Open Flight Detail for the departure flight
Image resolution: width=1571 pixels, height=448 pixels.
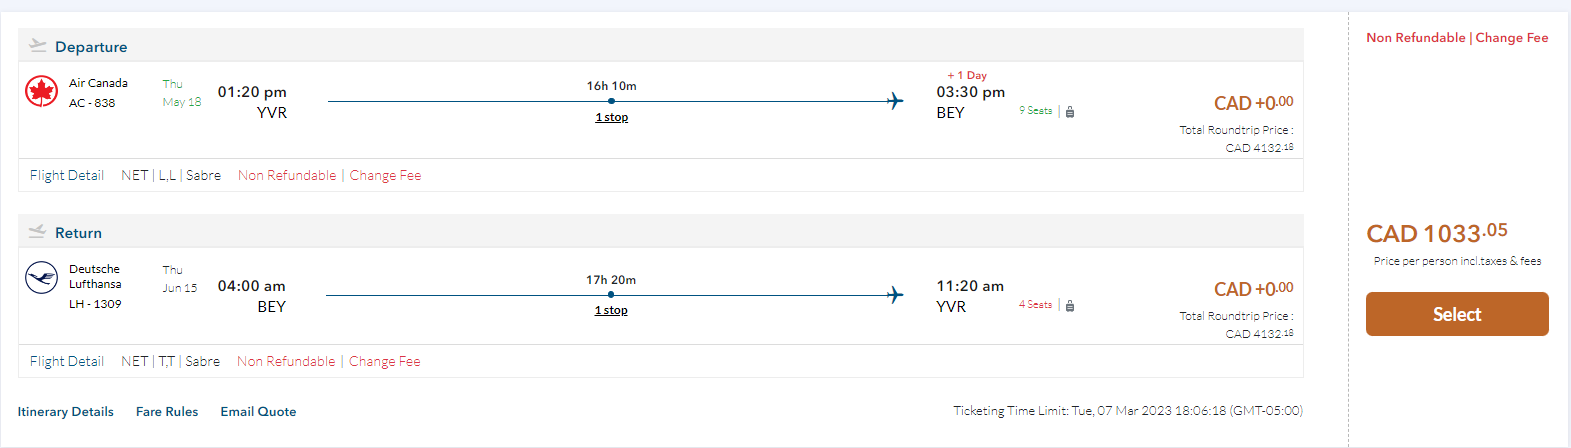click(x=67, y=175)
